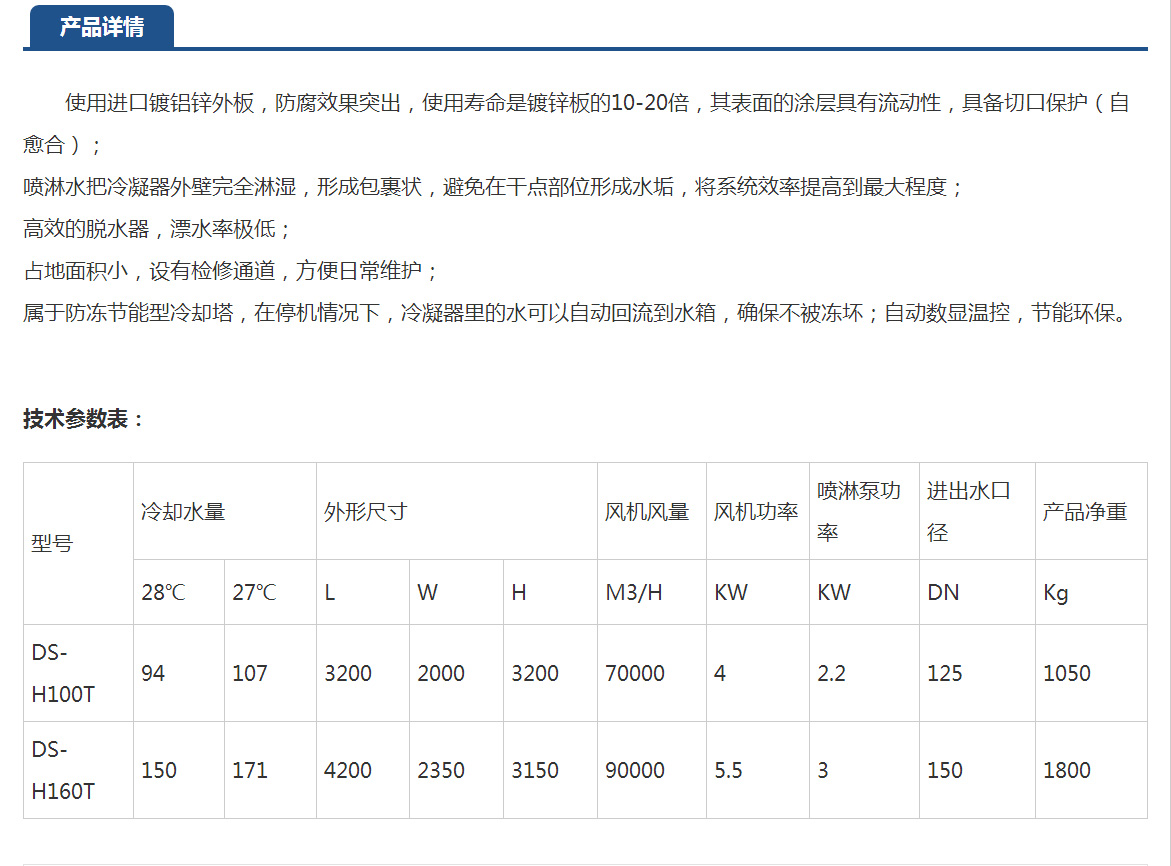The image size is (1171, 866).
Task: Select the 1800 net weight value
Action: pyautogui.click(x=1067, y=770)
